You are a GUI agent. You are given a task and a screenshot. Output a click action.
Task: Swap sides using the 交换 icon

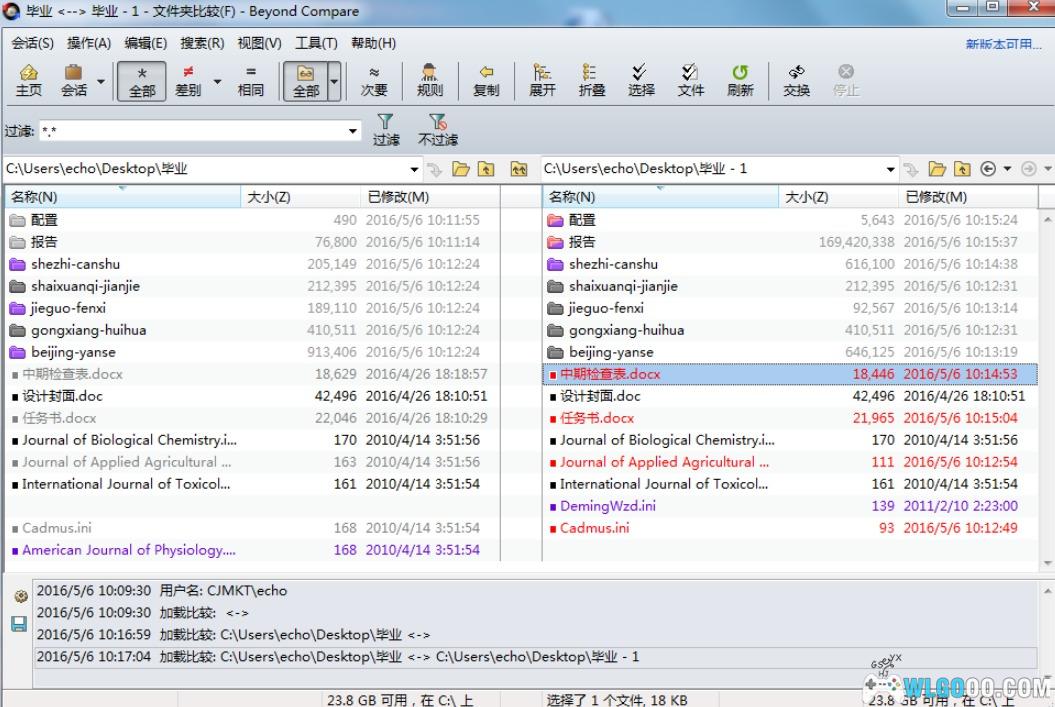pyautogui.click(x=796, y=80)
